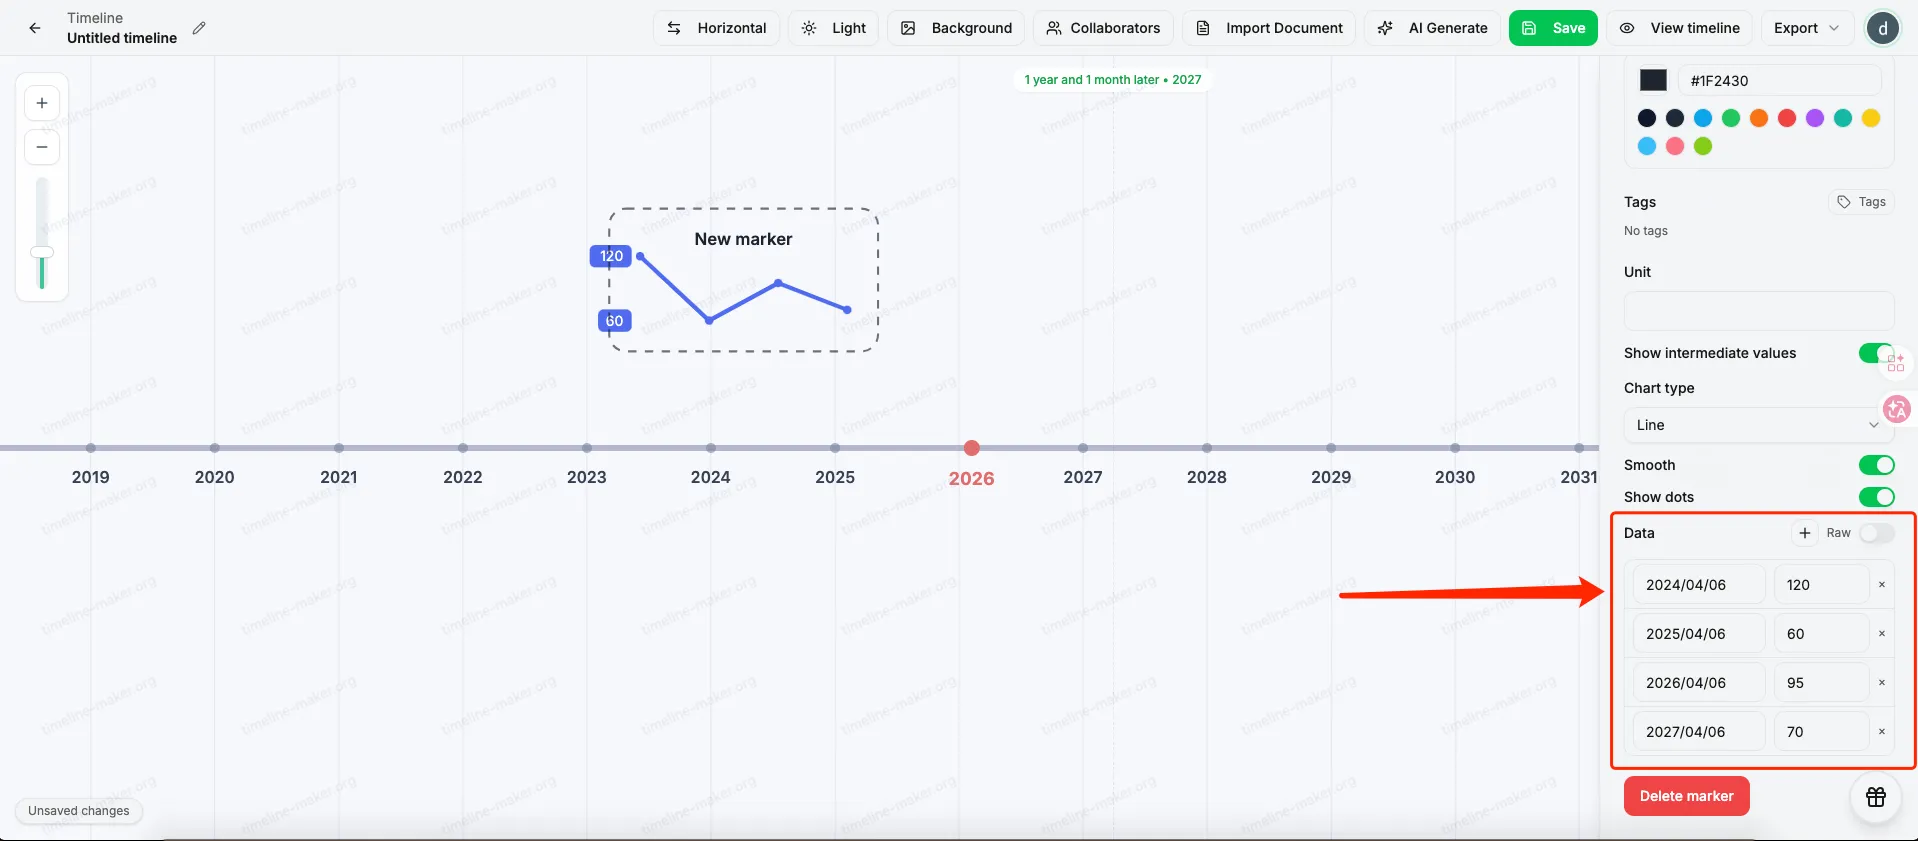
Task: Click the Tags button
Action: coord(1861,202)
